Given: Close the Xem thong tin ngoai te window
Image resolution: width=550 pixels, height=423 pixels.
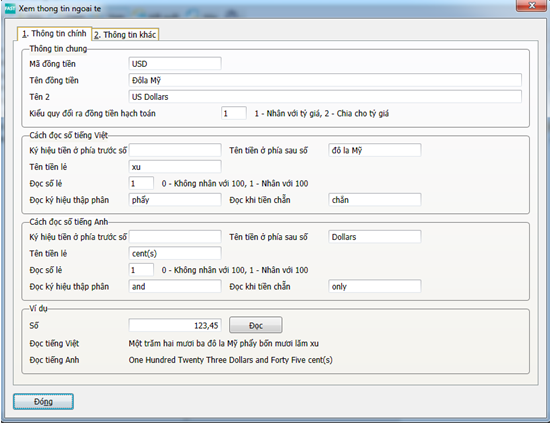Looking at the screenshot, I should coord(531,6).
